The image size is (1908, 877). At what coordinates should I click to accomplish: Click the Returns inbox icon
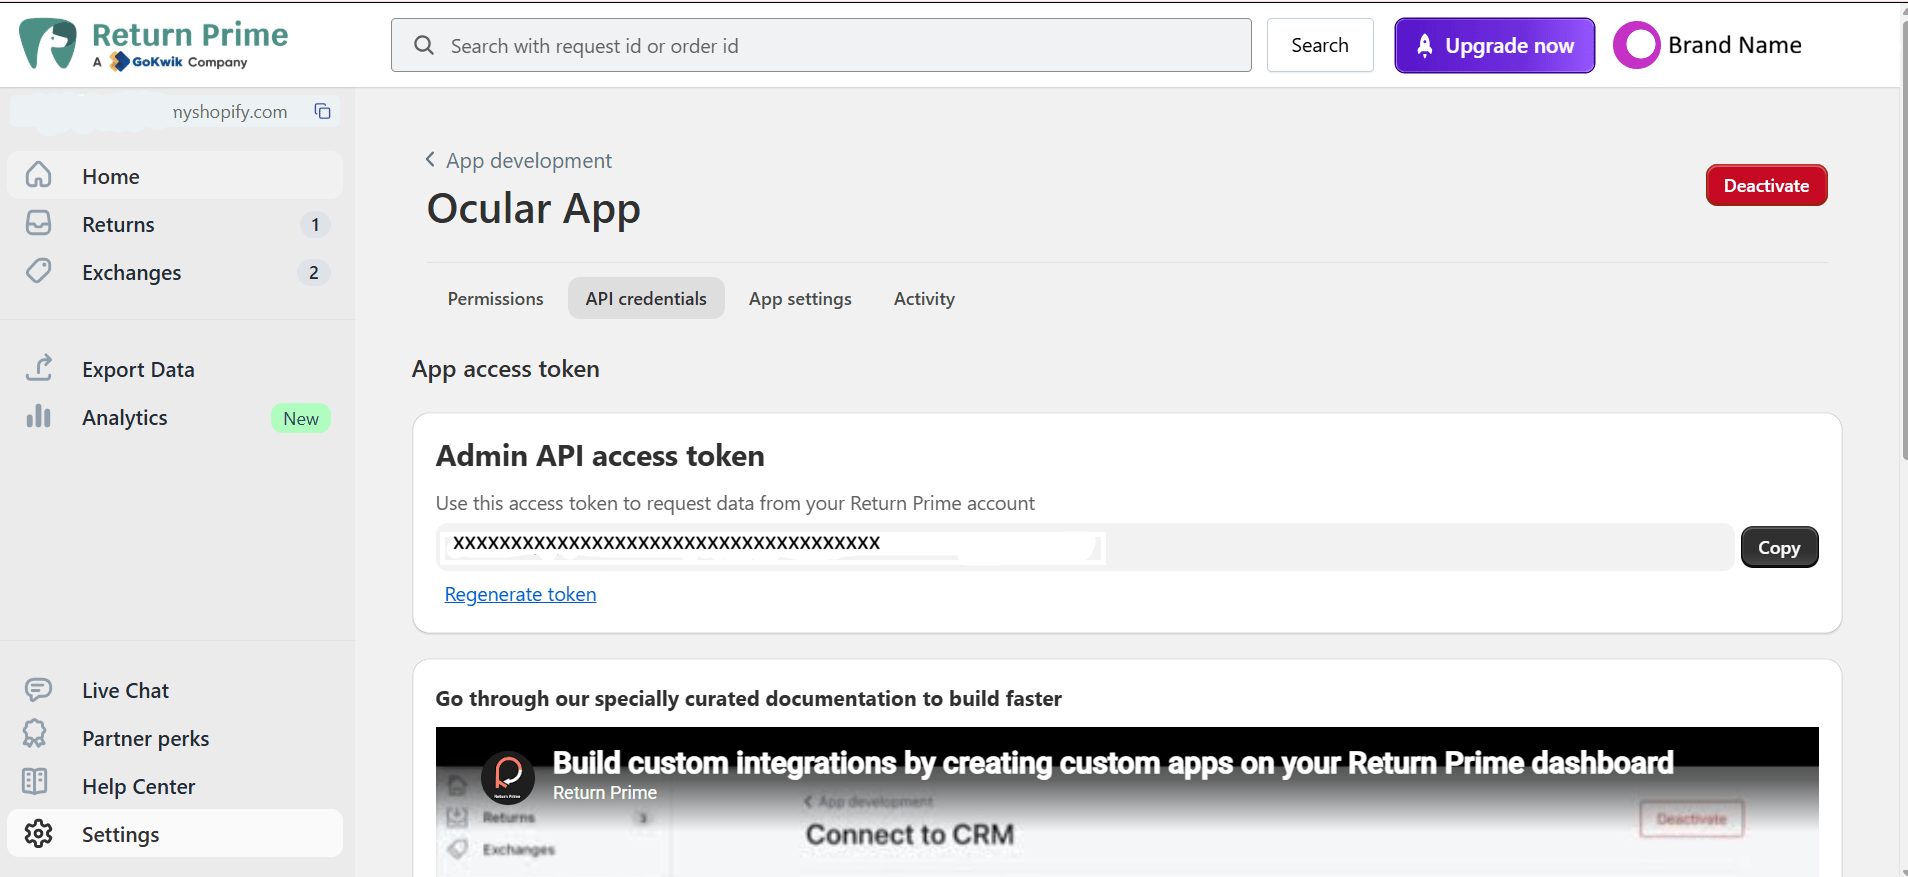[39, 223]
